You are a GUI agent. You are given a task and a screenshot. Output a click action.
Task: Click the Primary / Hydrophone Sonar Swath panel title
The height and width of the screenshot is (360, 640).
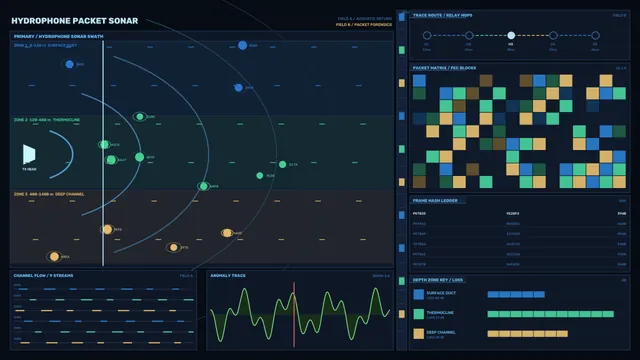click(58, 36)
